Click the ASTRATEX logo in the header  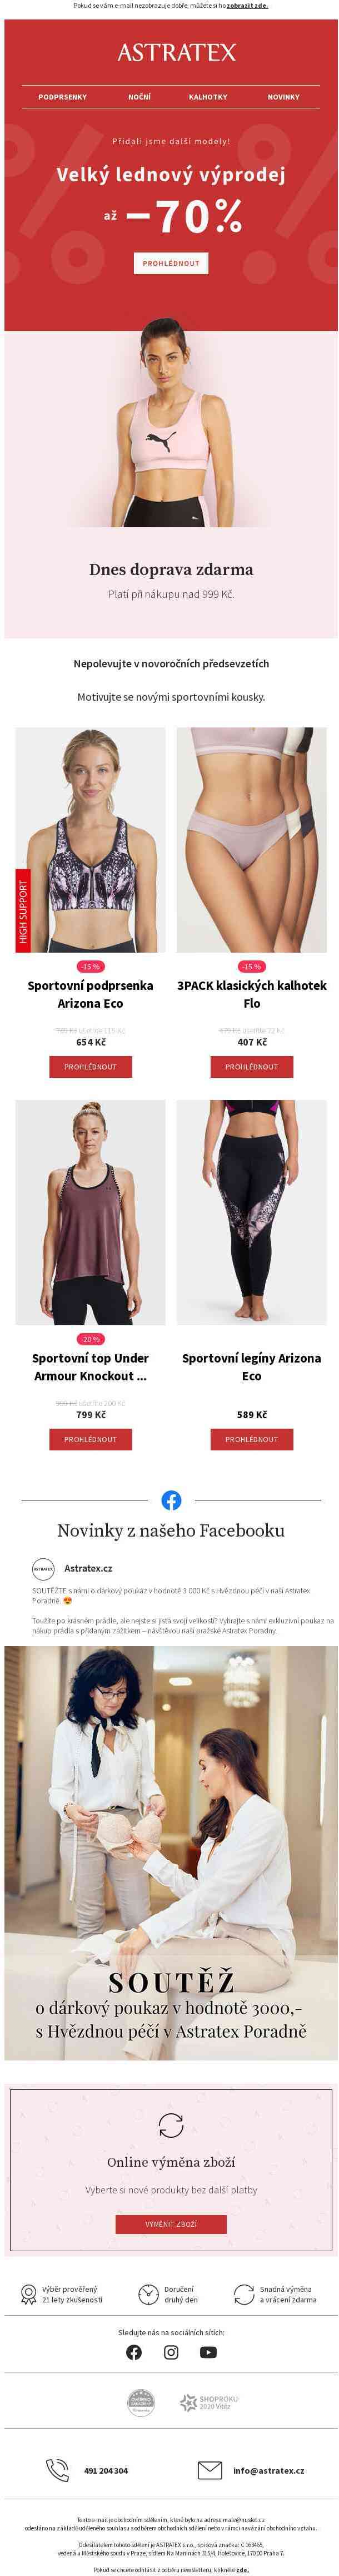click(x=177, y=52)
